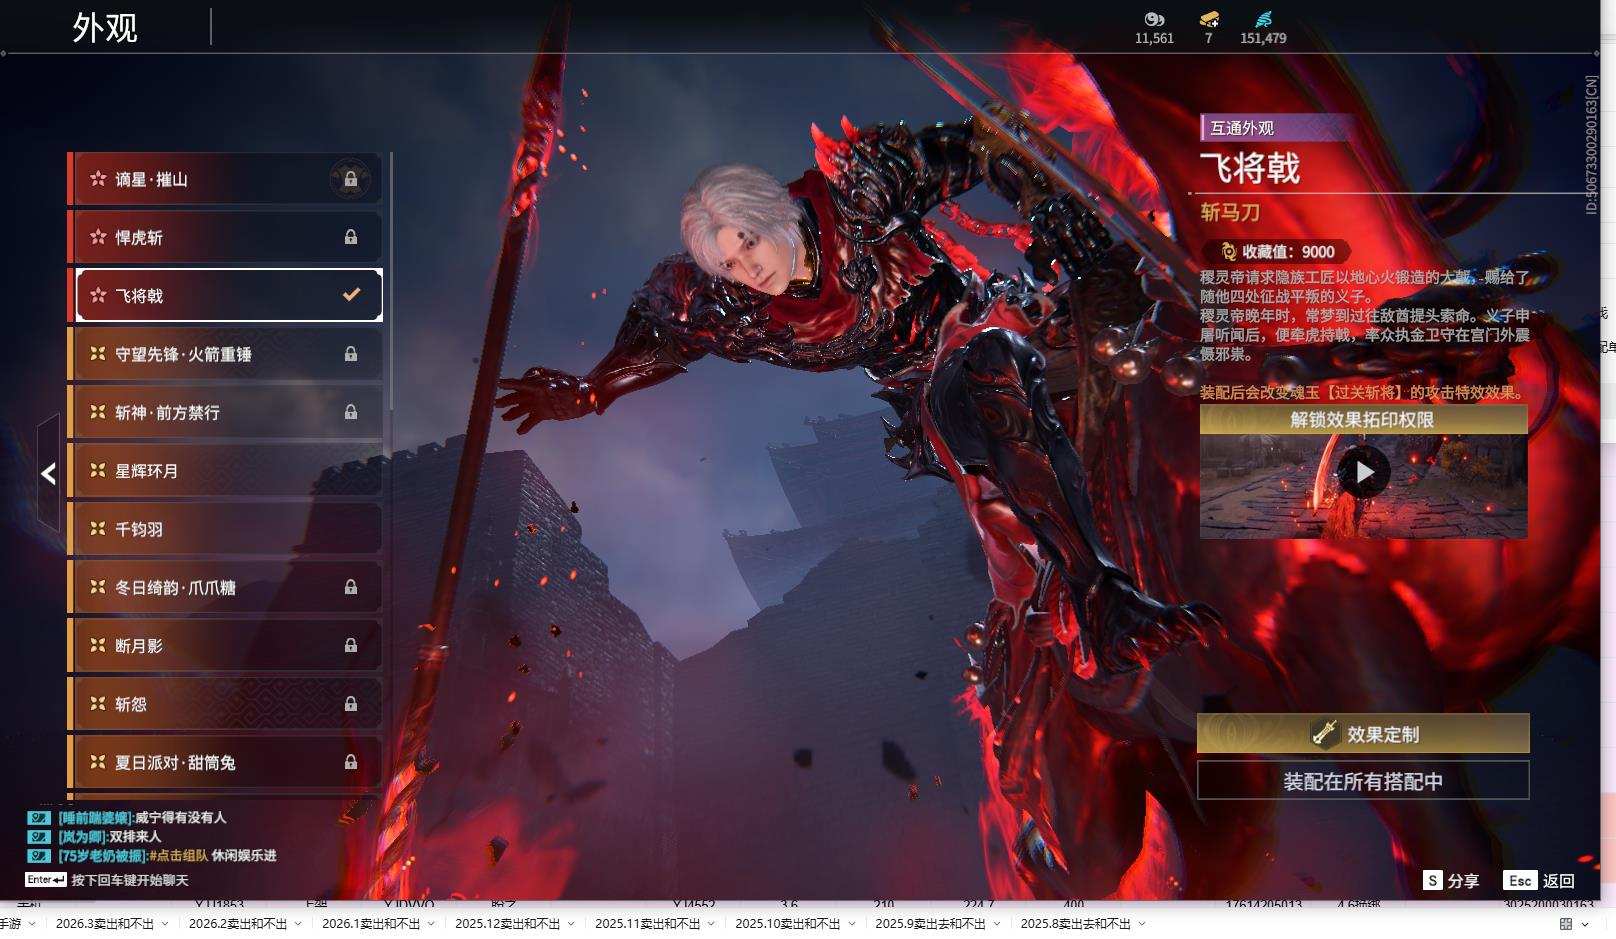Click the star rarity icon of 悍虎斩
1616x939 pixels.
click(98, 237)
